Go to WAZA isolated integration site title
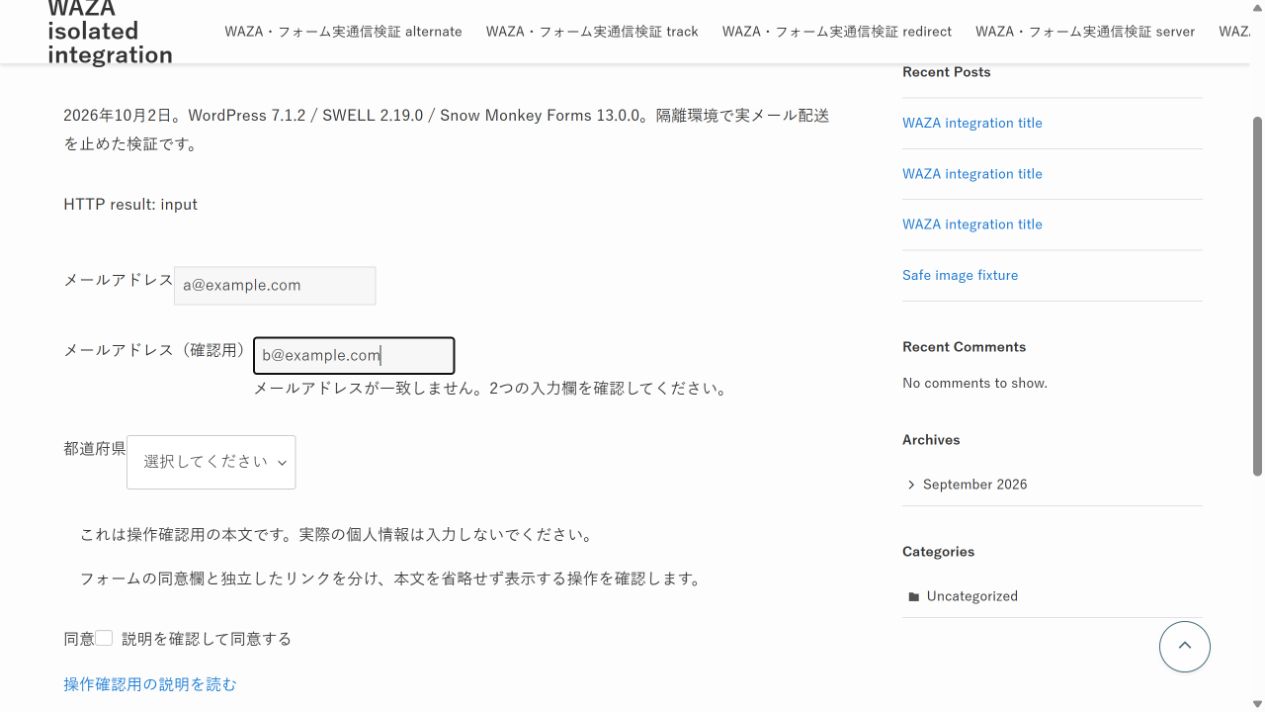Screen dimensions: 1265x712 point(109,32)
